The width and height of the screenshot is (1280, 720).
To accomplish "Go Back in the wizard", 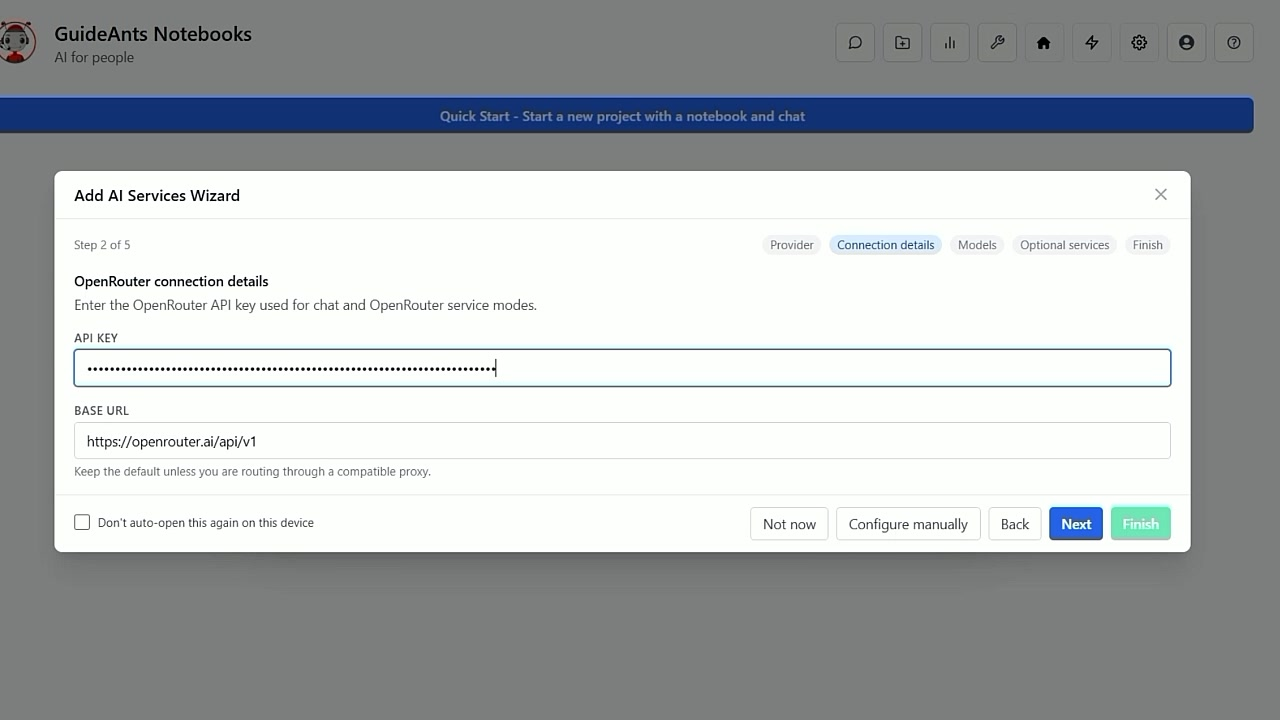I will click(1015, 524).
